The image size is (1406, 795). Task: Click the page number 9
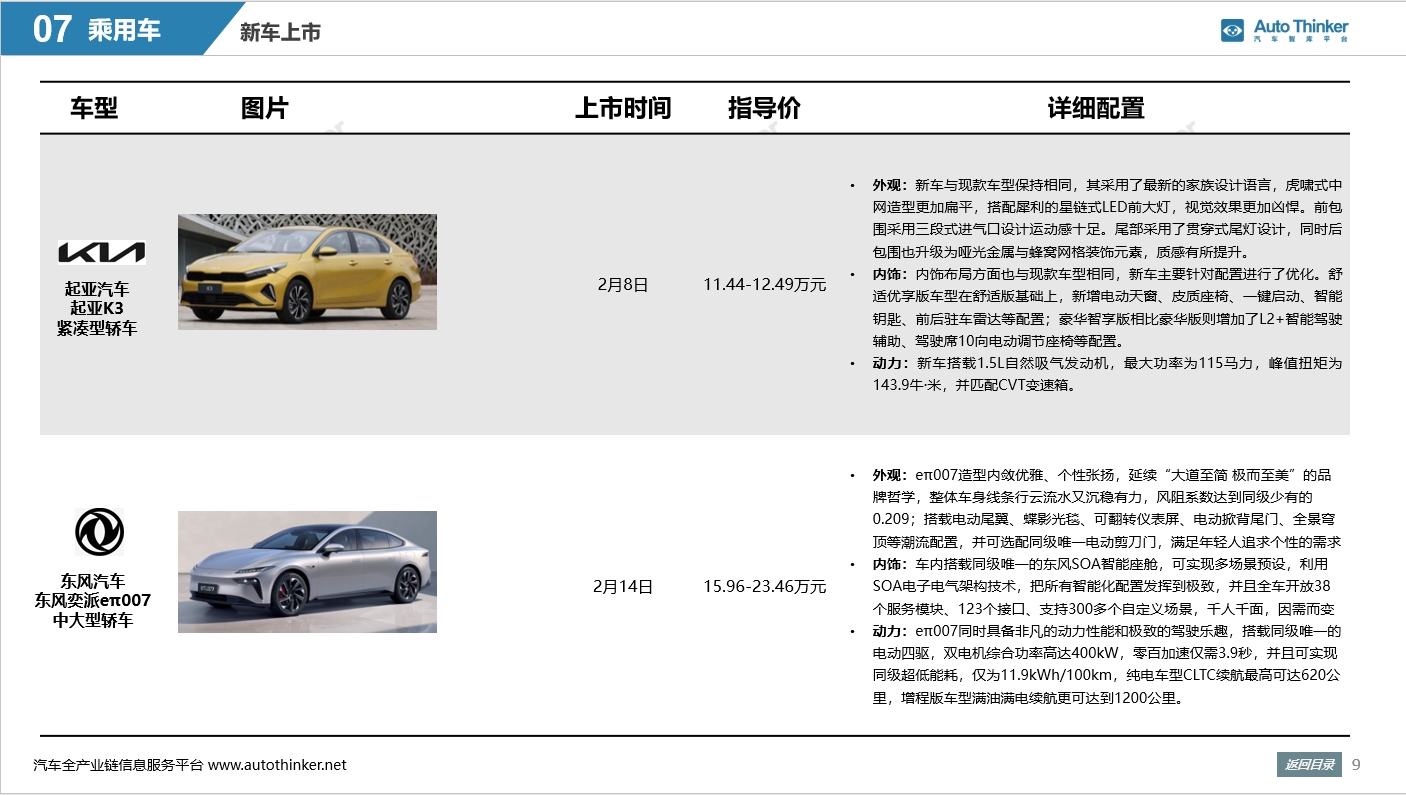coord(1356,765)
